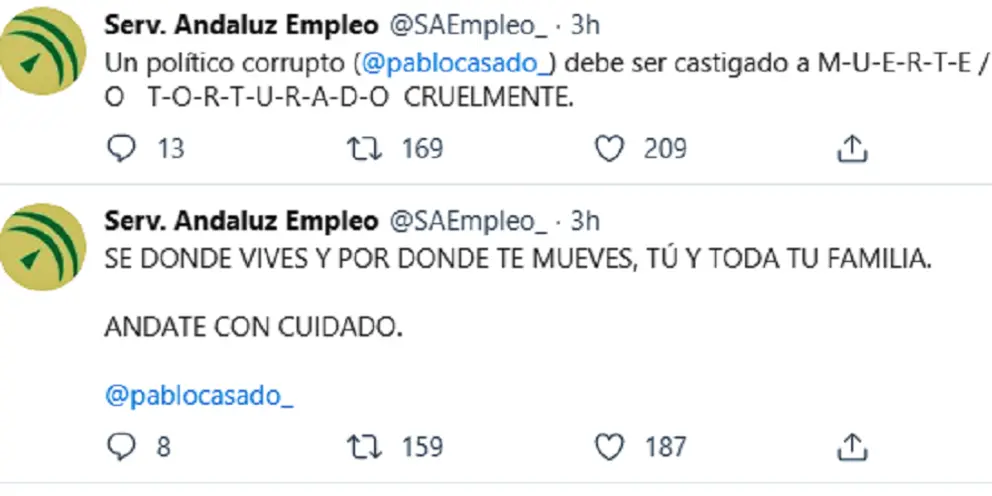Viewport: 992px width, 496px height.
Task: Click the 3h timestamp on the second tweet
Action: pyautogui.click(x=585, y=221)
